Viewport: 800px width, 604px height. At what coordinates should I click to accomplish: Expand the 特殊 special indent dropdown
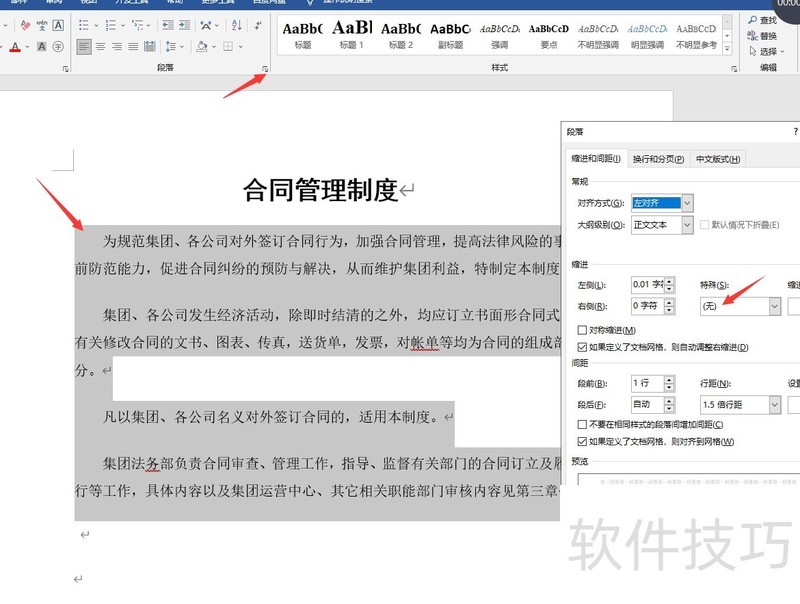[x=774, y=306]
